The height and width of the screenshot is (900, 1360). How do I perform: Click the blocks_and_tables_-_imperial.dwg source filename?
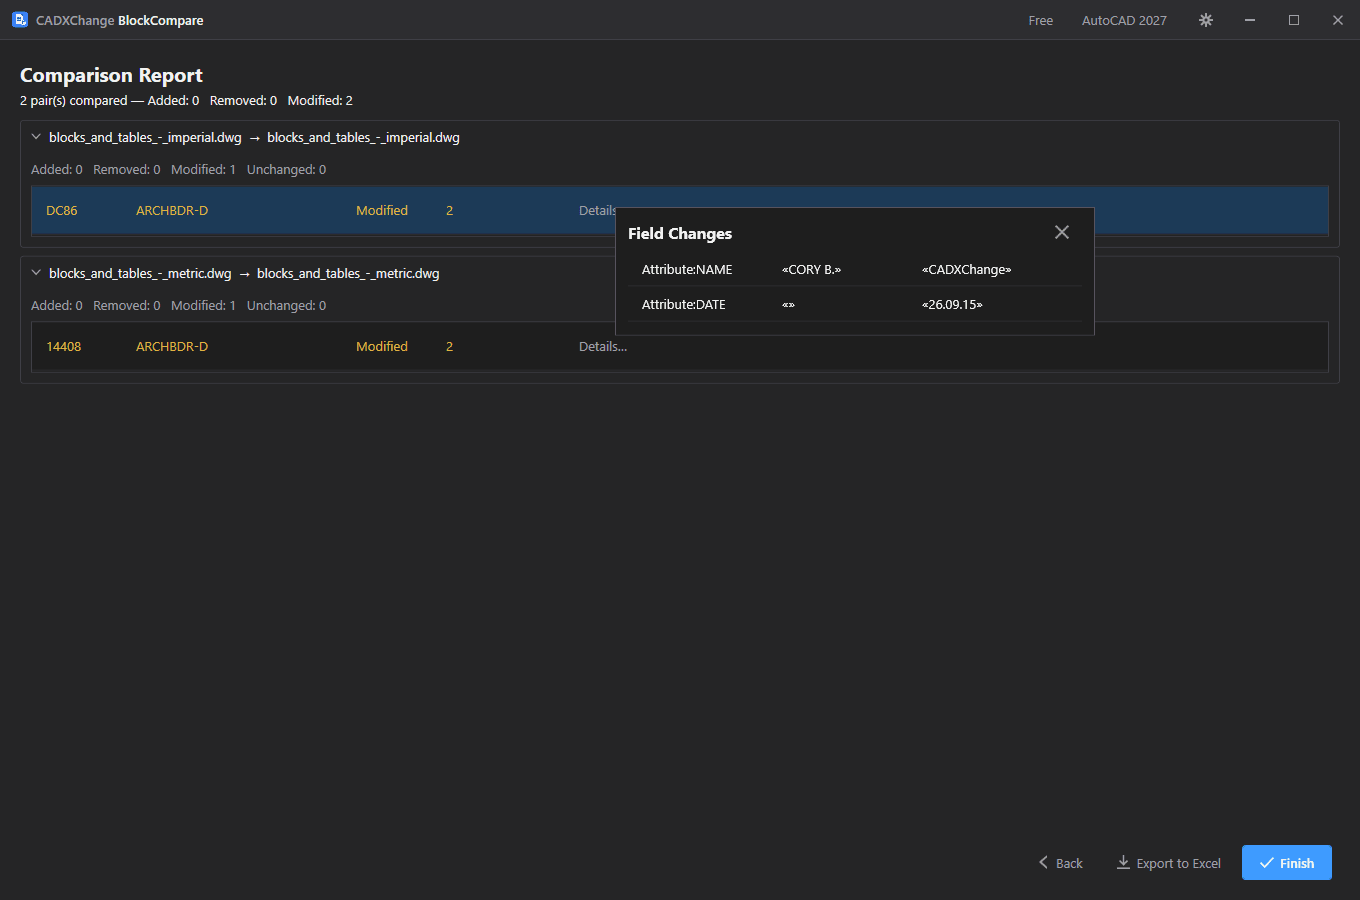[x=145, y=137]
